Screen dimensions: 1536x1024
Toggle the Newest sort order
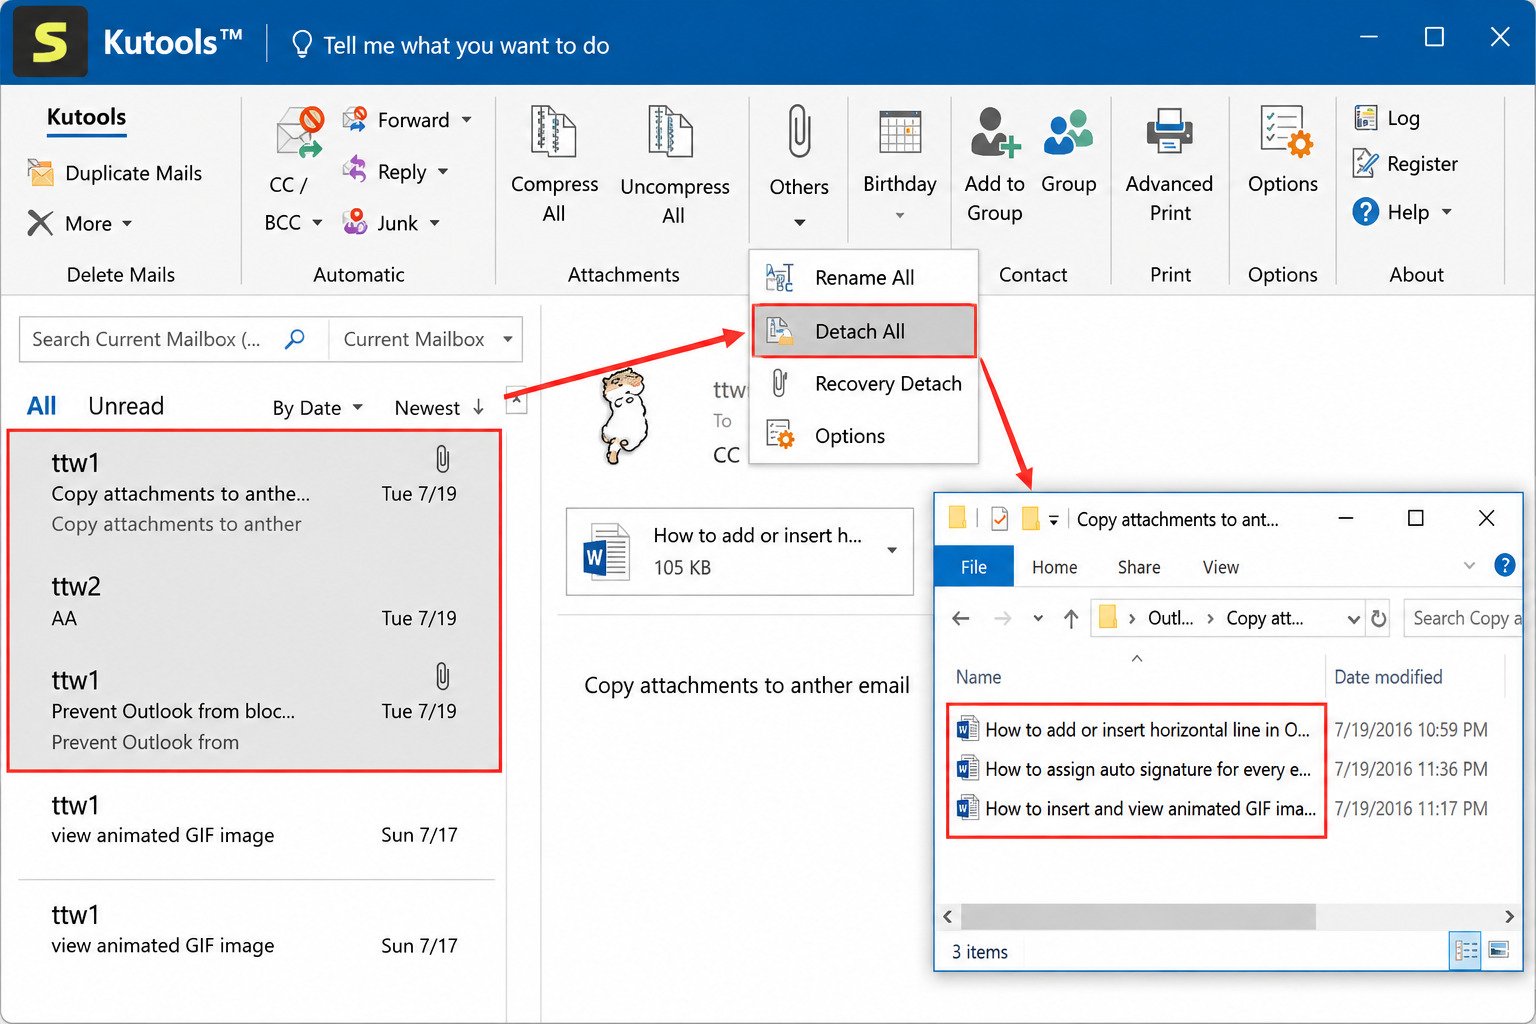tap(439, 408)
